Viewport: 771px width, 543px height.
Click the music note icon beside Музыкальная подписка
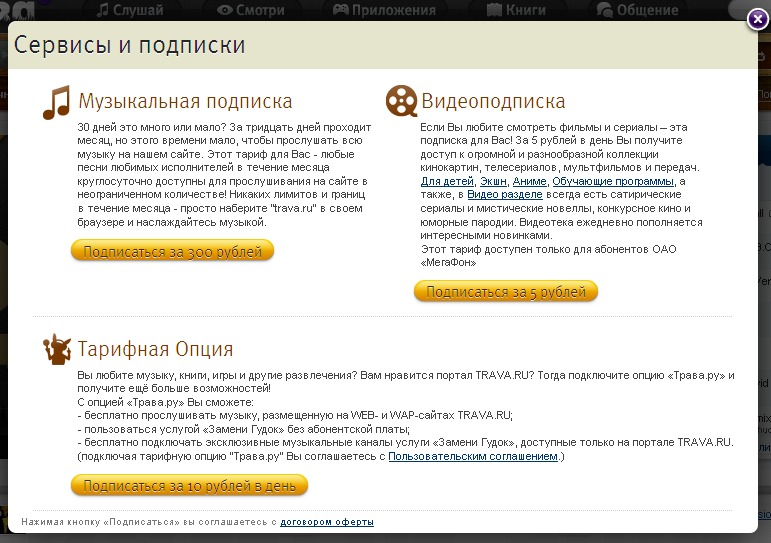pyautogui.click(x=56, y=102)
